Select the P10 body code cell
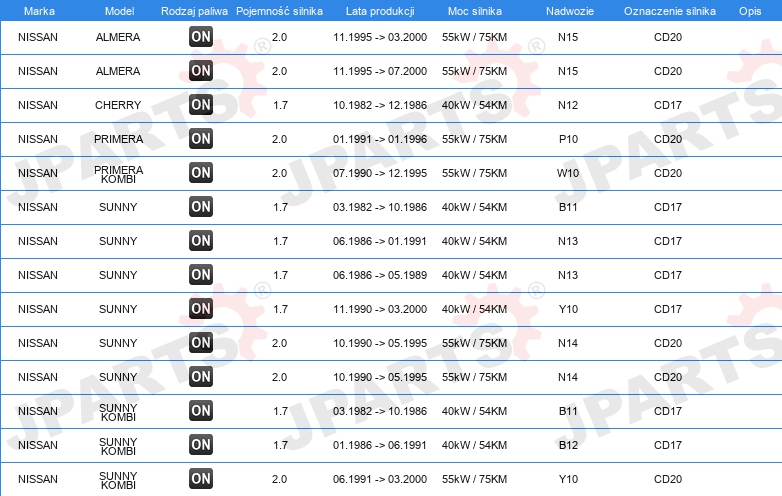The width and height of the screenshot is (782, 496). pyautogui.click(x=568, y=139)
